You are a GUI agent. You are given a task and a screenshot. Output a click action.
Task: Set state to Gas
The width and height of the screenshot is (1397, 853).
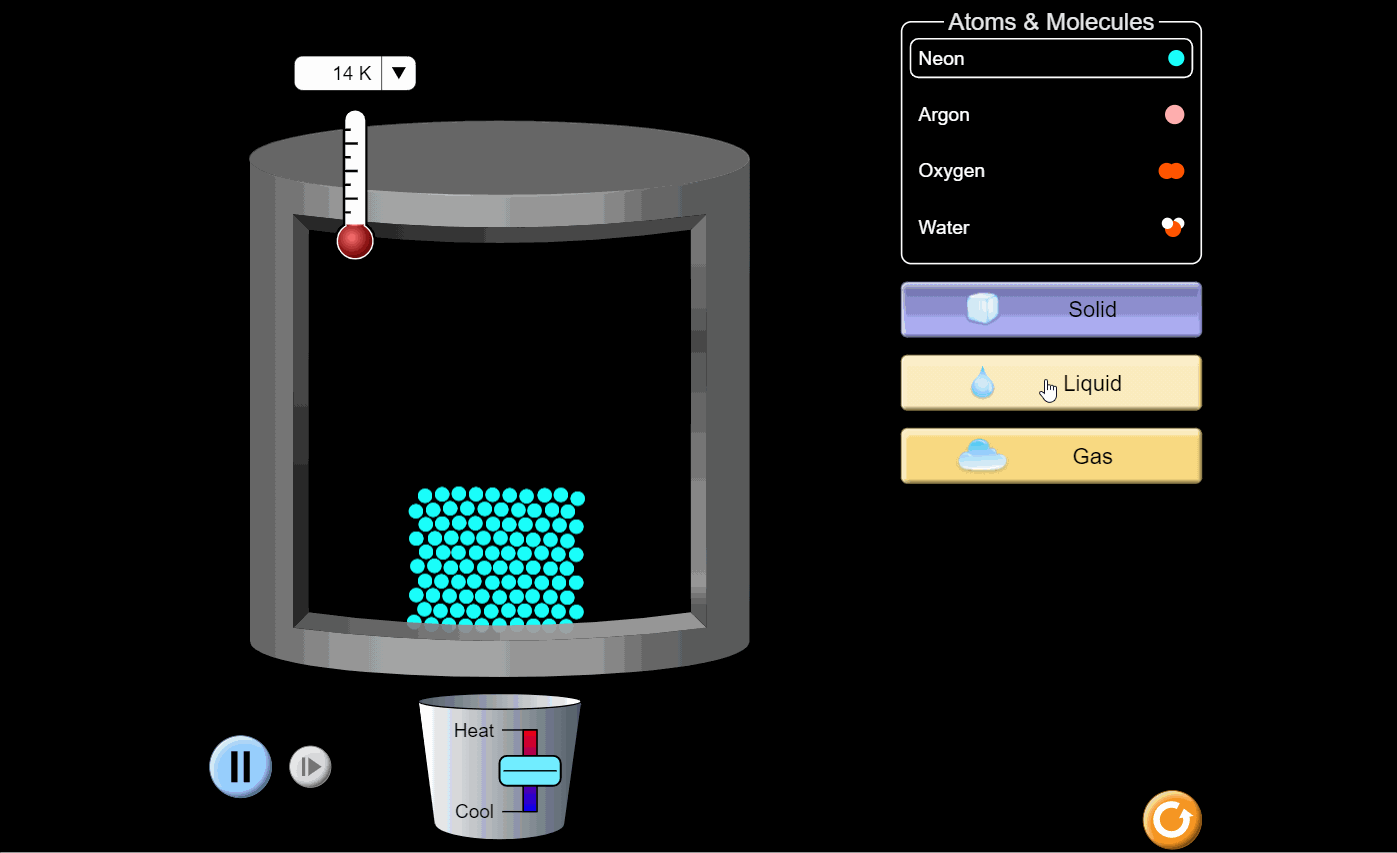click(x=1051, y=456)
